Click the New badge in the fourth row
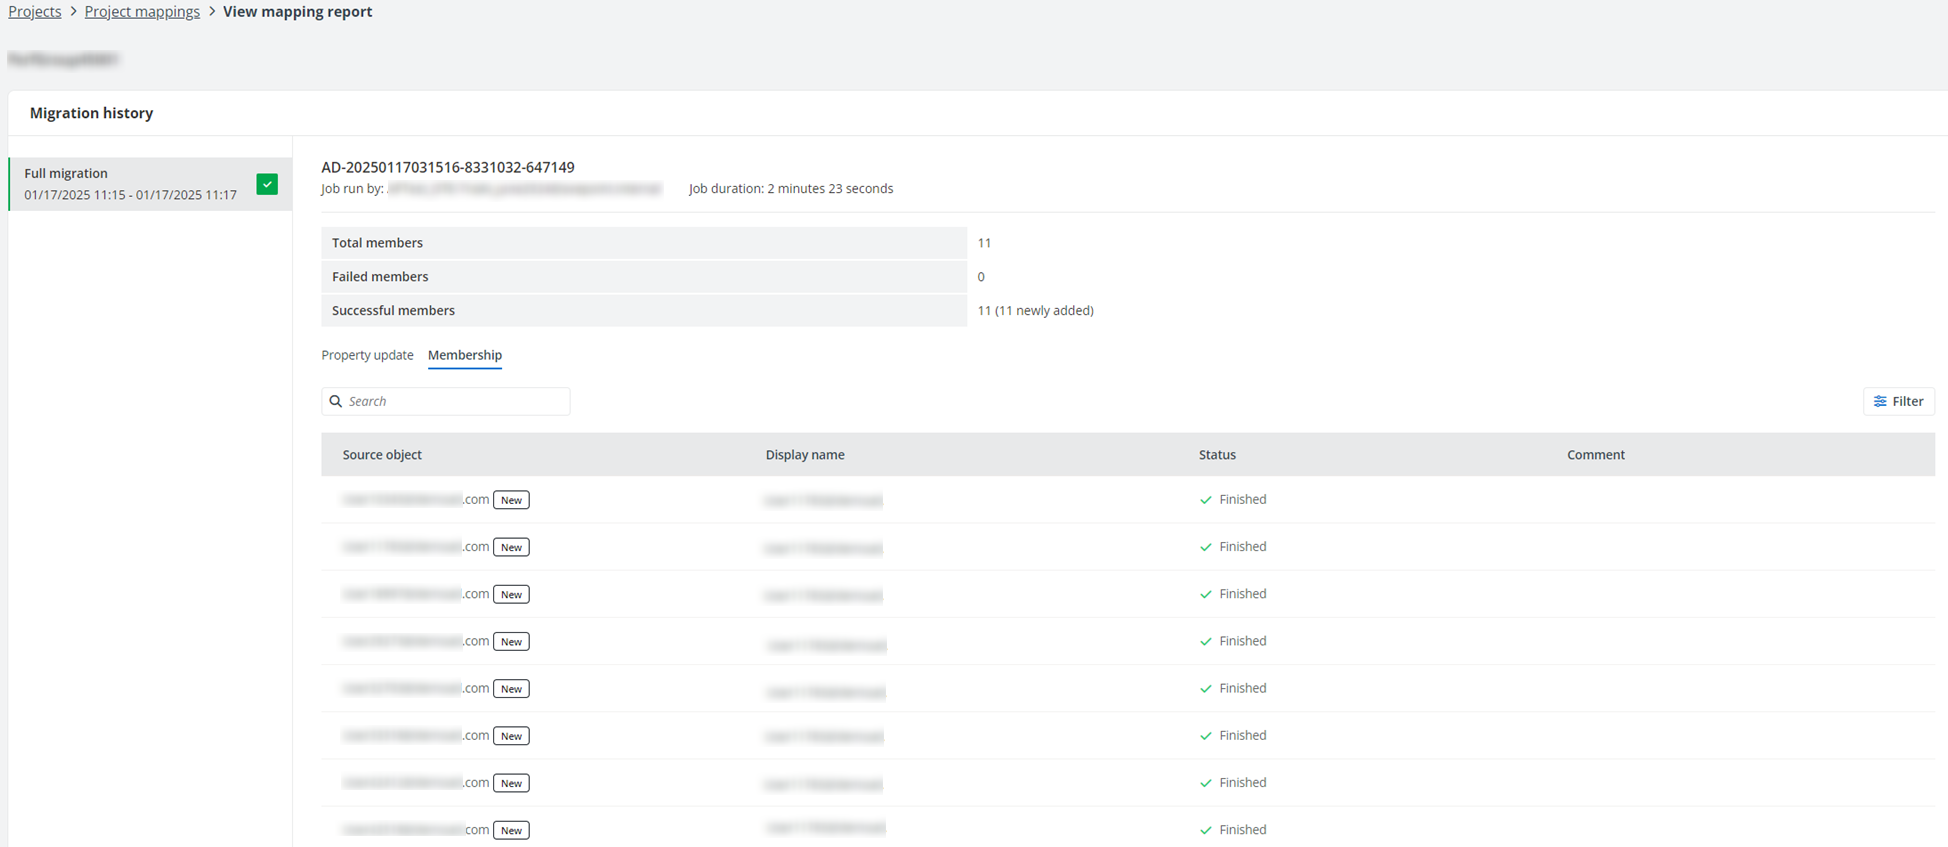Screen dimensions: 1948x847 pos(511,641)
